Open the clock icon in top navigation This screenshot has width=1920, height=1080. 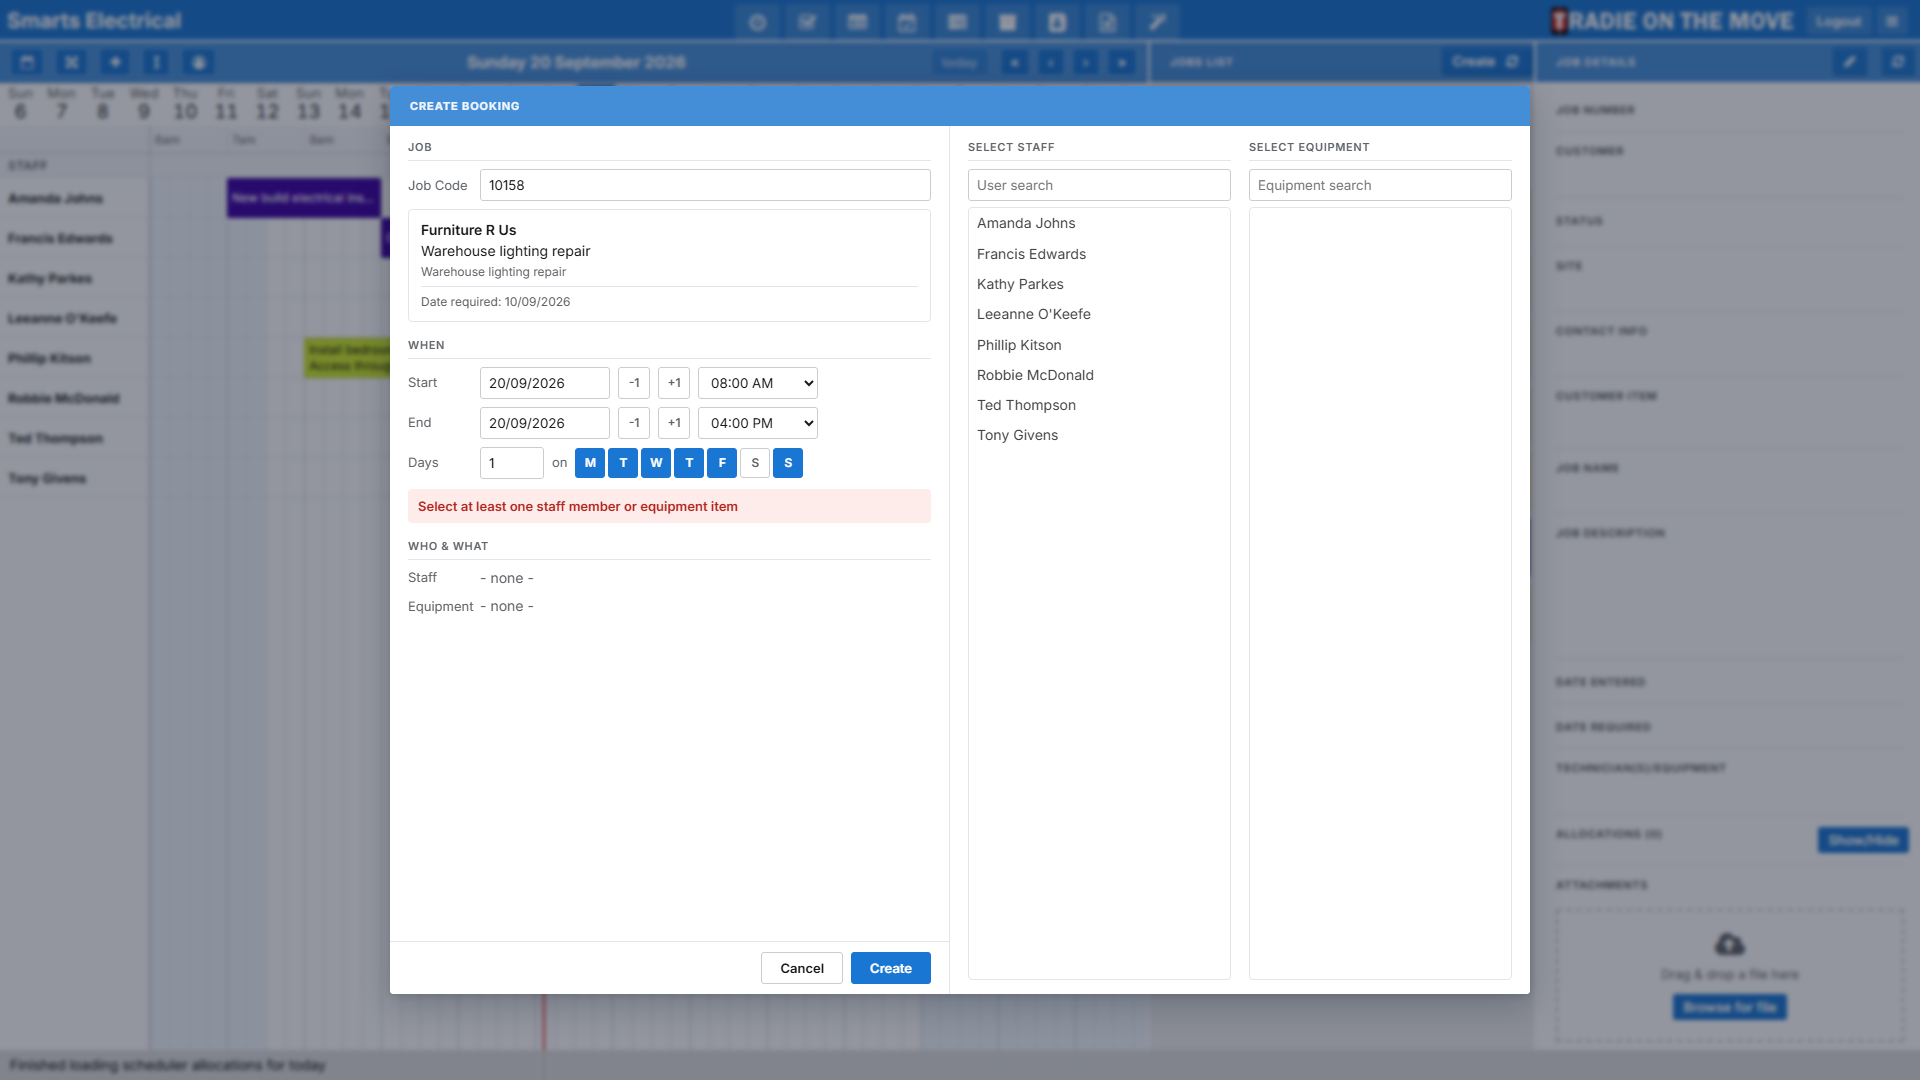click(757, 22)
